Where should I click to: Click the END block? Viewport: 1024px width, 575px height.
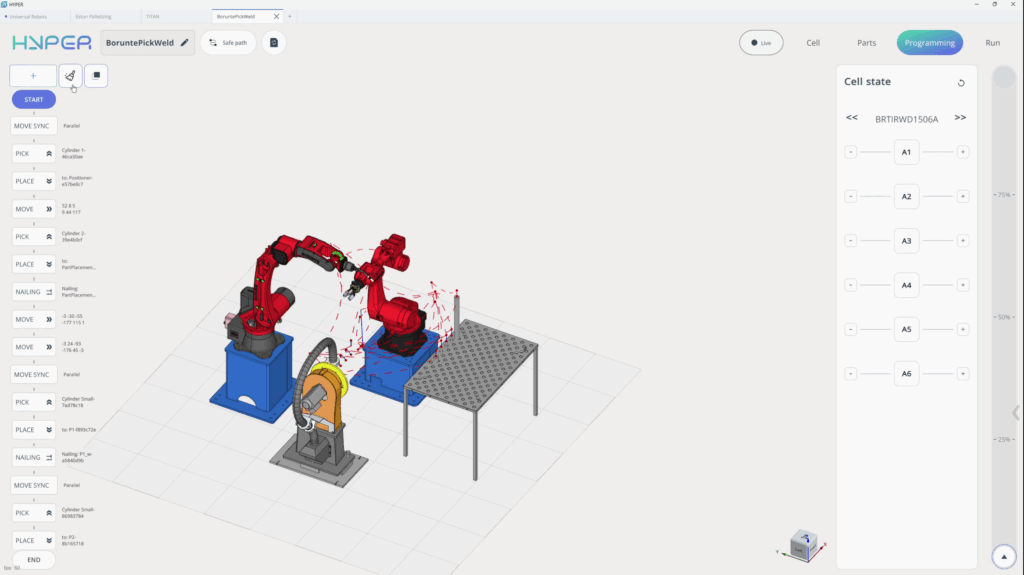(x=34, y=559)
